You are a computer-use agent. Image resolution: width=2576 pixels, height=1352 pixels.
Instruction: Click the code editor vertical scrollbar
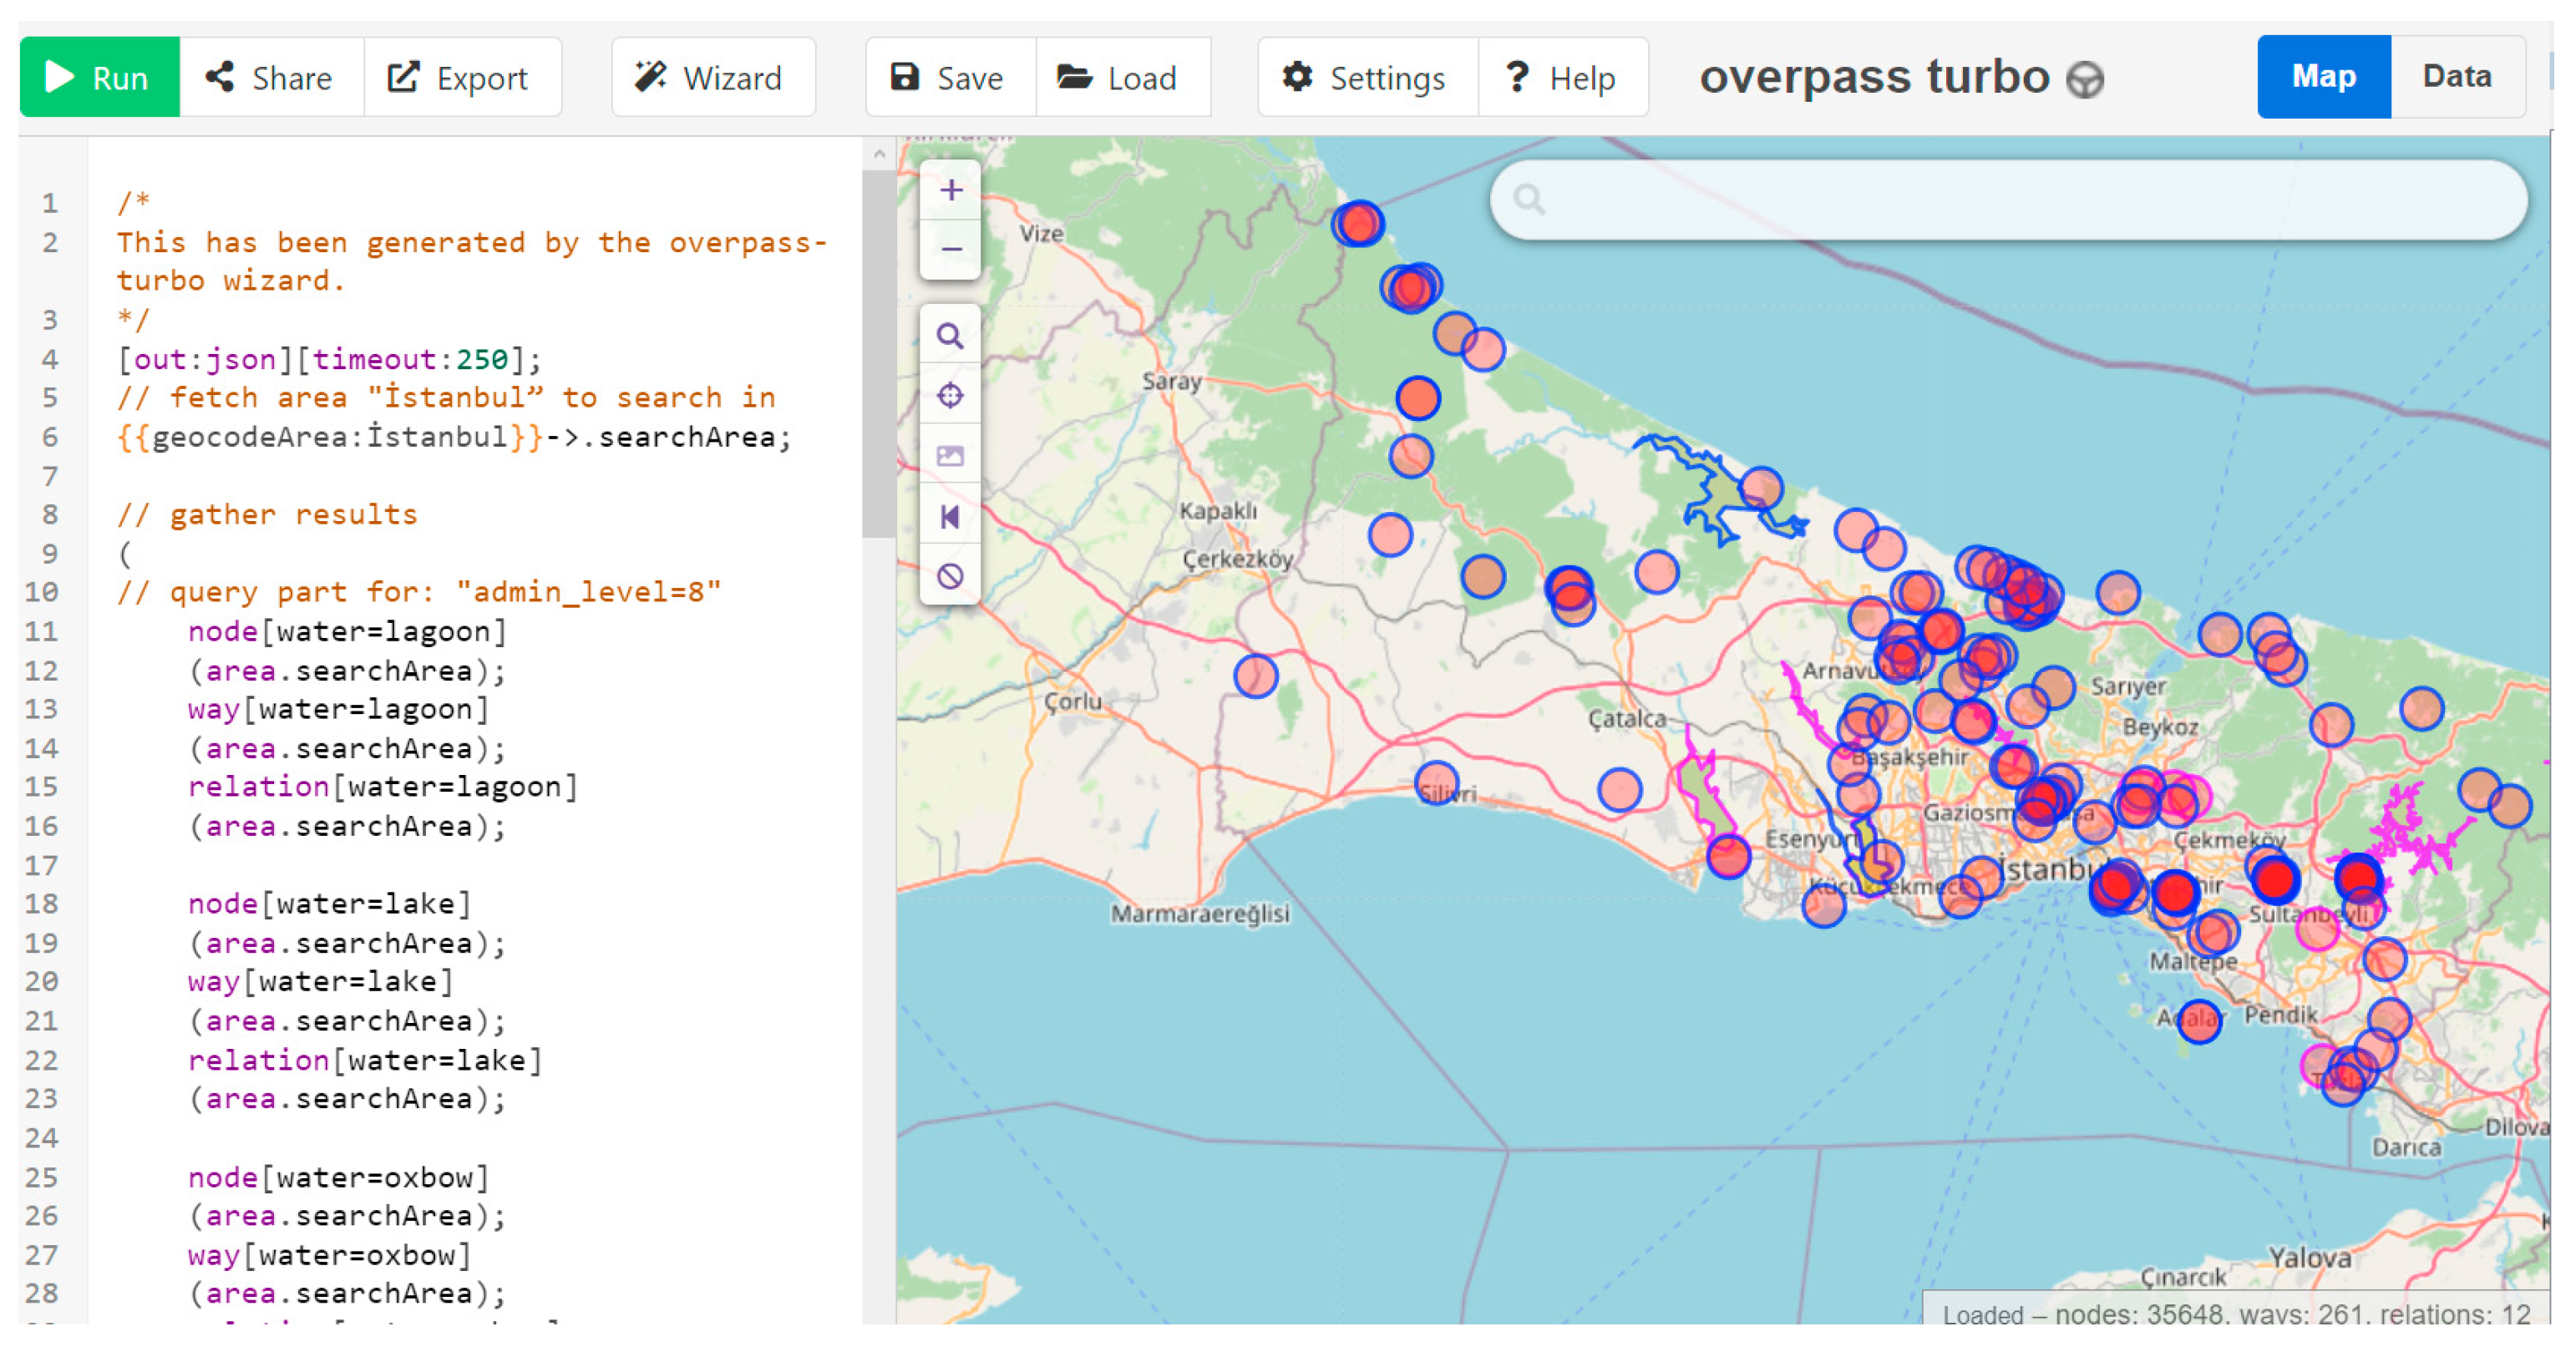[x=877, y=355]
